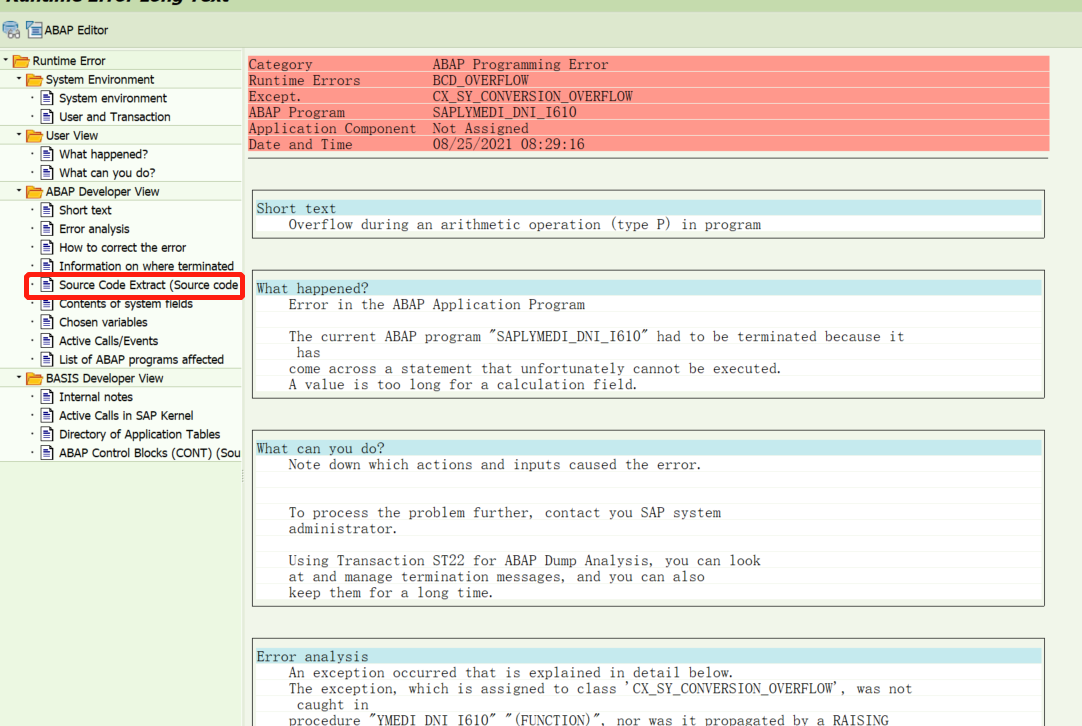Select the Active Calls in SAP Kernel entry

pyautogui.click(x=123, y=415)
